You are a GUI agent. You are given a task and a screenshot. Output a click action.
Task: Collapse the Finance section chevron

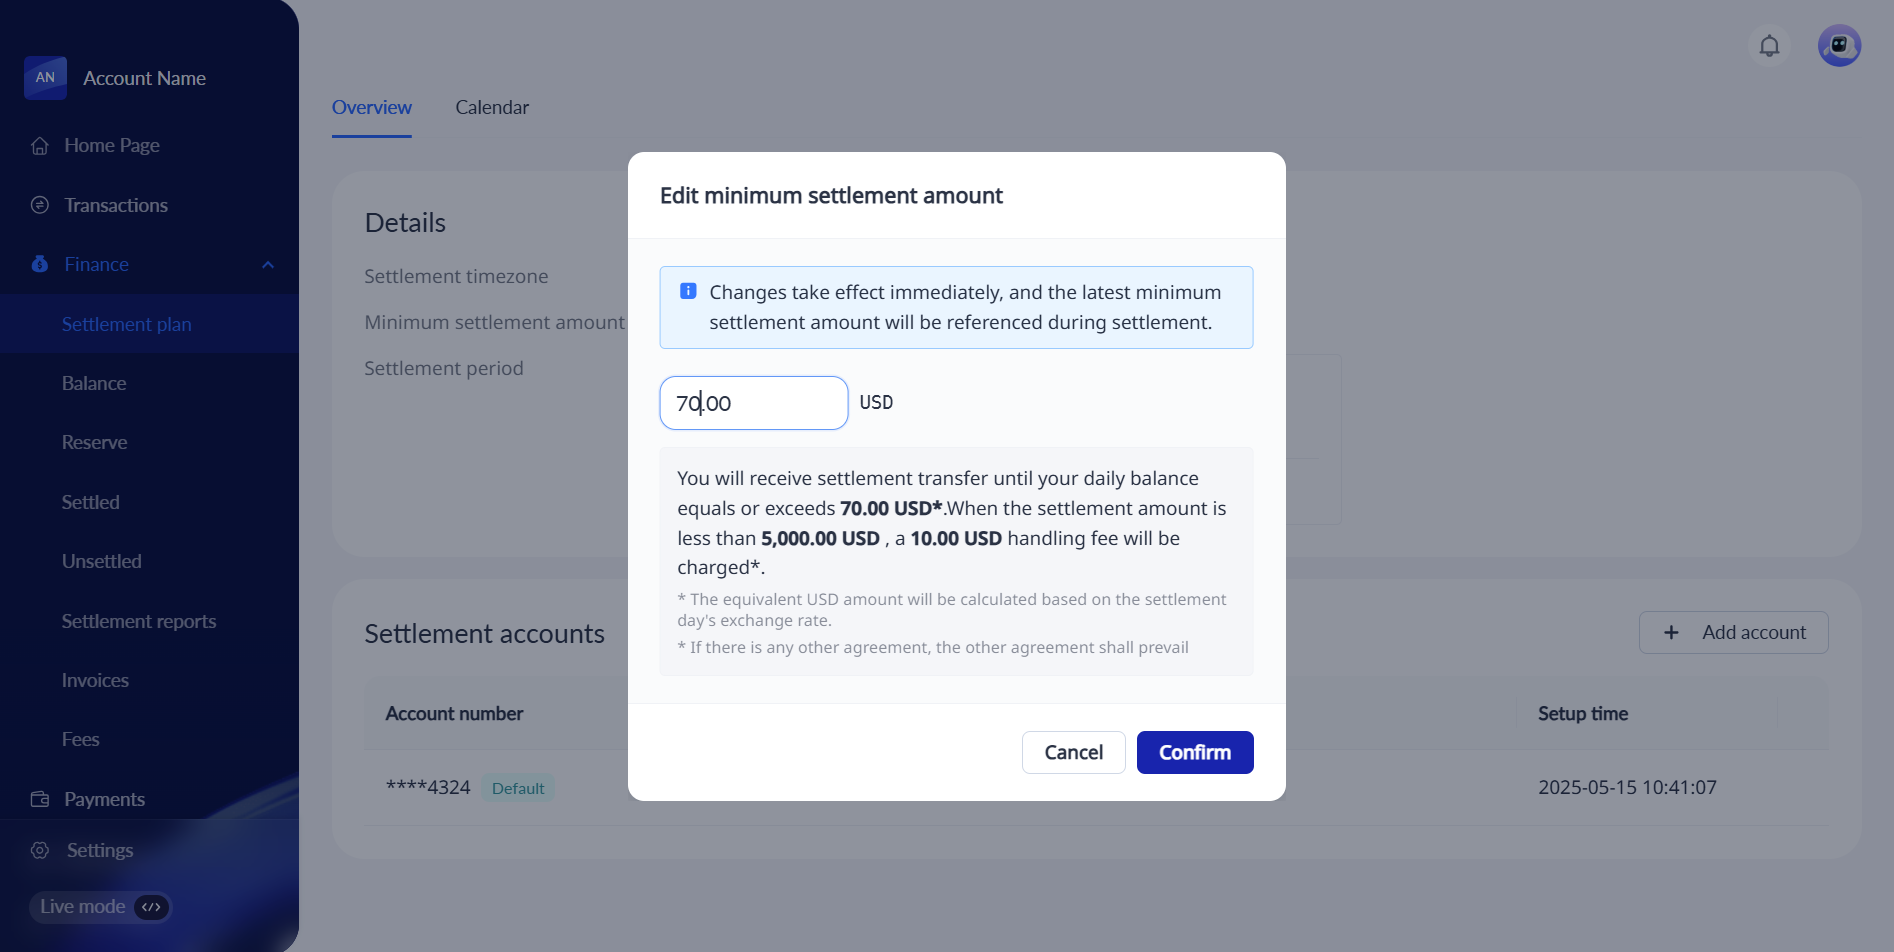268,265
